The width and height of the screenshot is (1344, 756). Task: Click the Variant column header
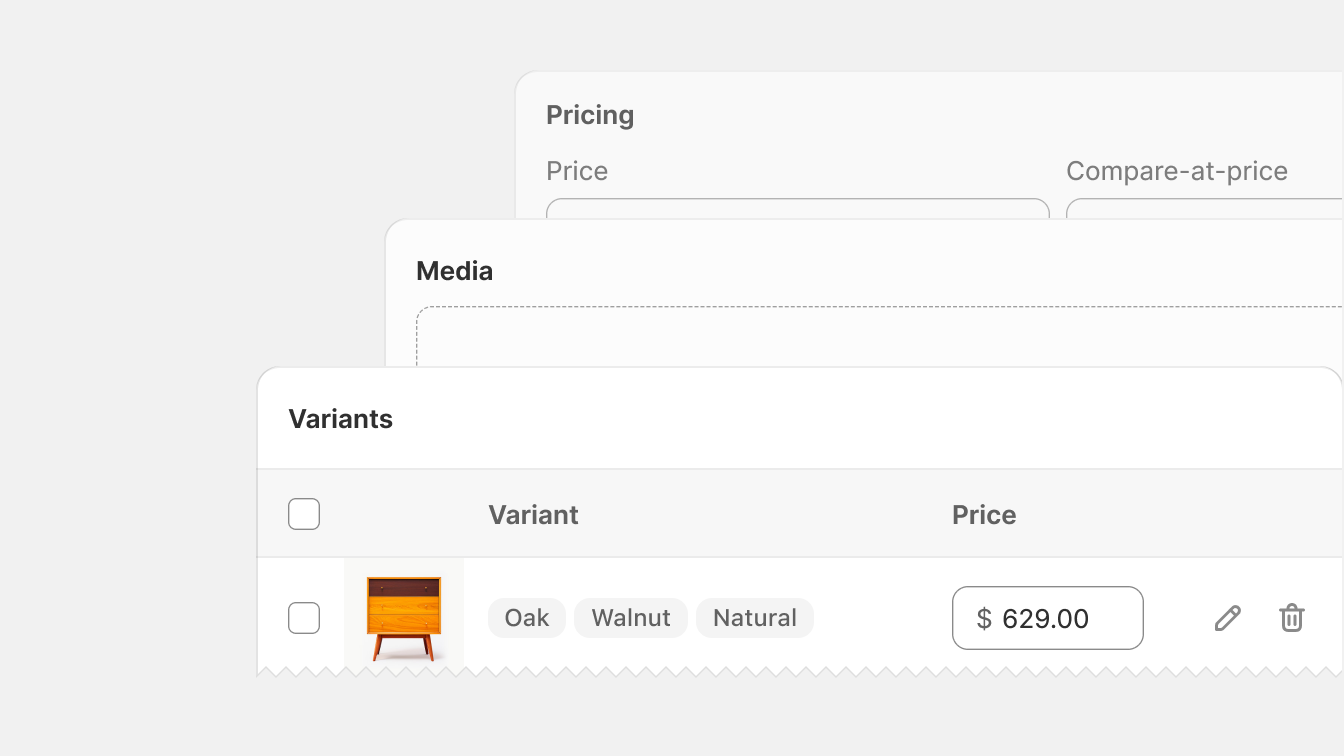533,514
